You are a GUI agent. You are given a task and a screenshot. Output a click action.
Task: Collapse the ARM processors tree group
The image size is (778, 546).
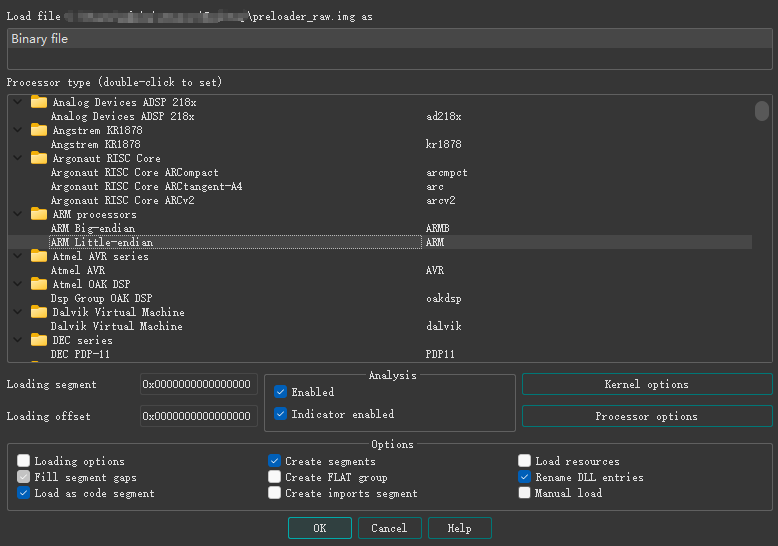coord(16,214)
